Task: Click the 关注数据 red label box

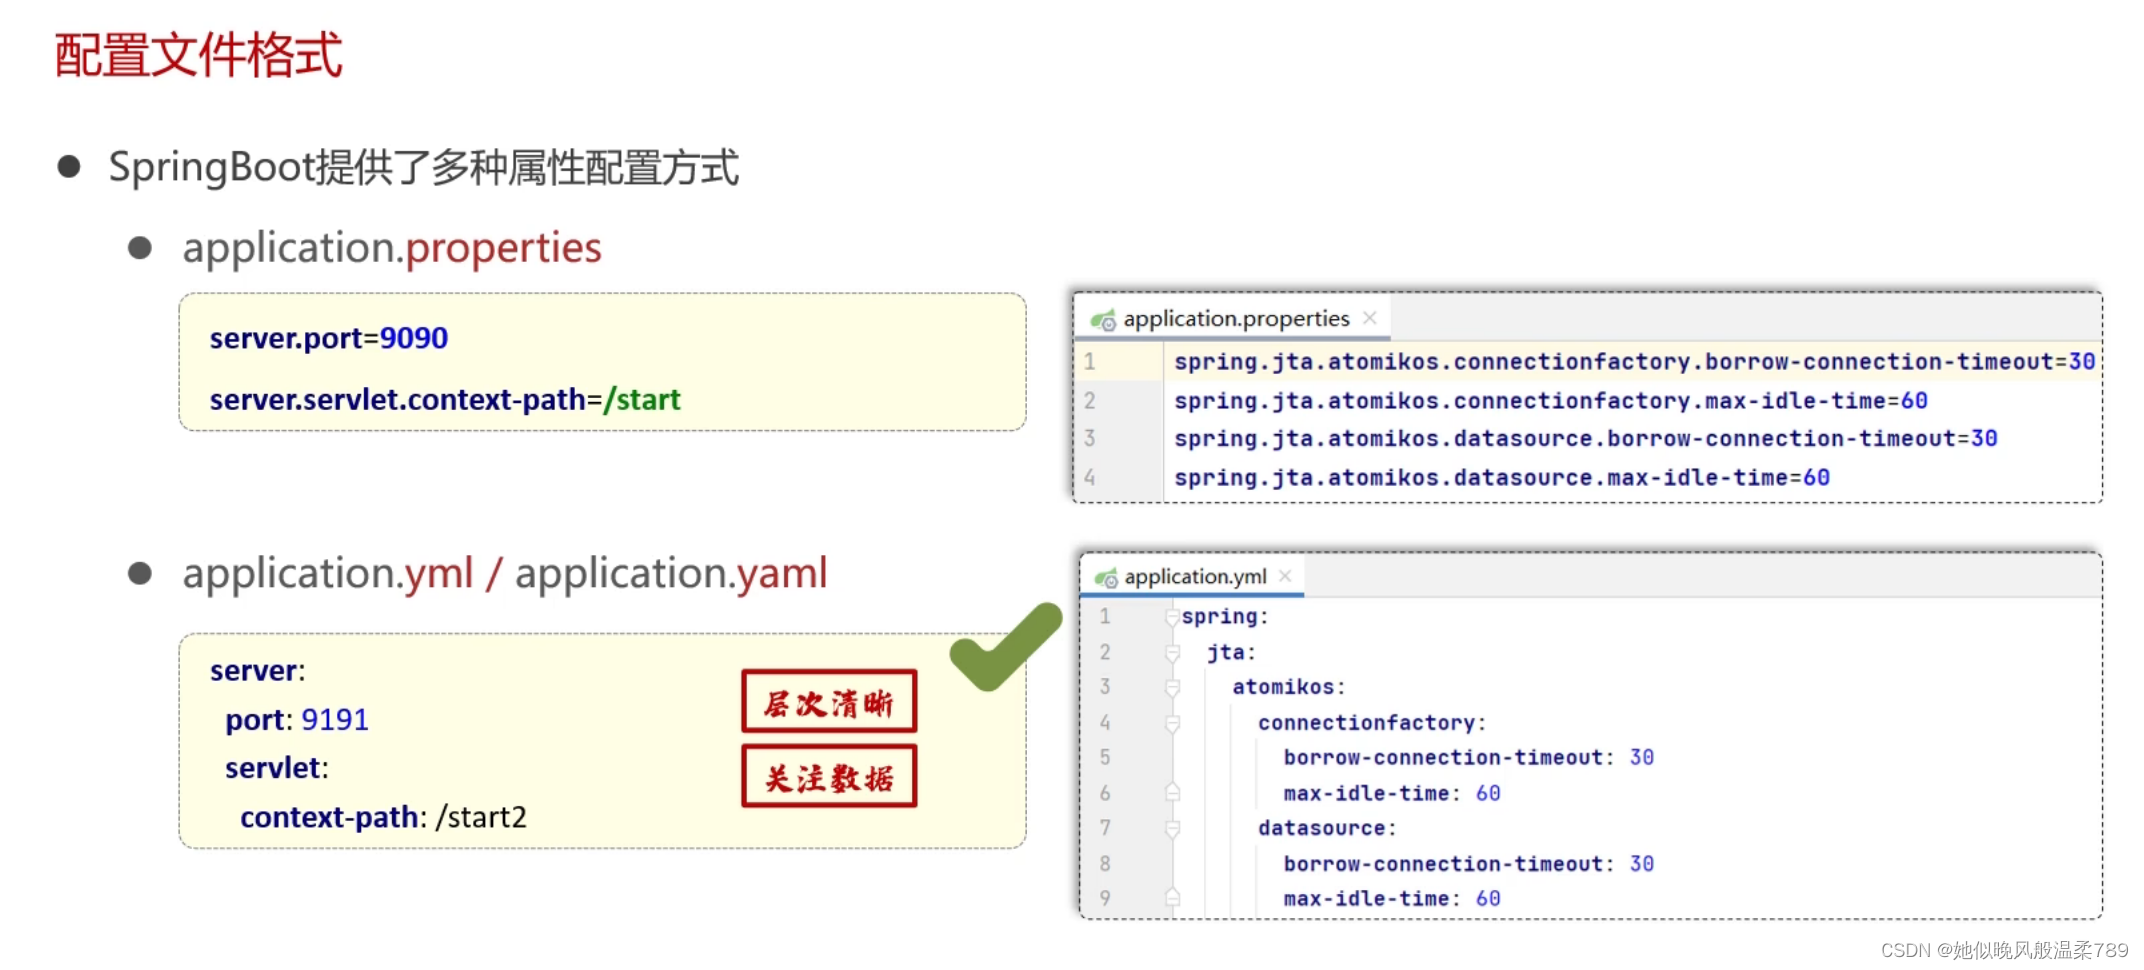Action: pos(829,777)
